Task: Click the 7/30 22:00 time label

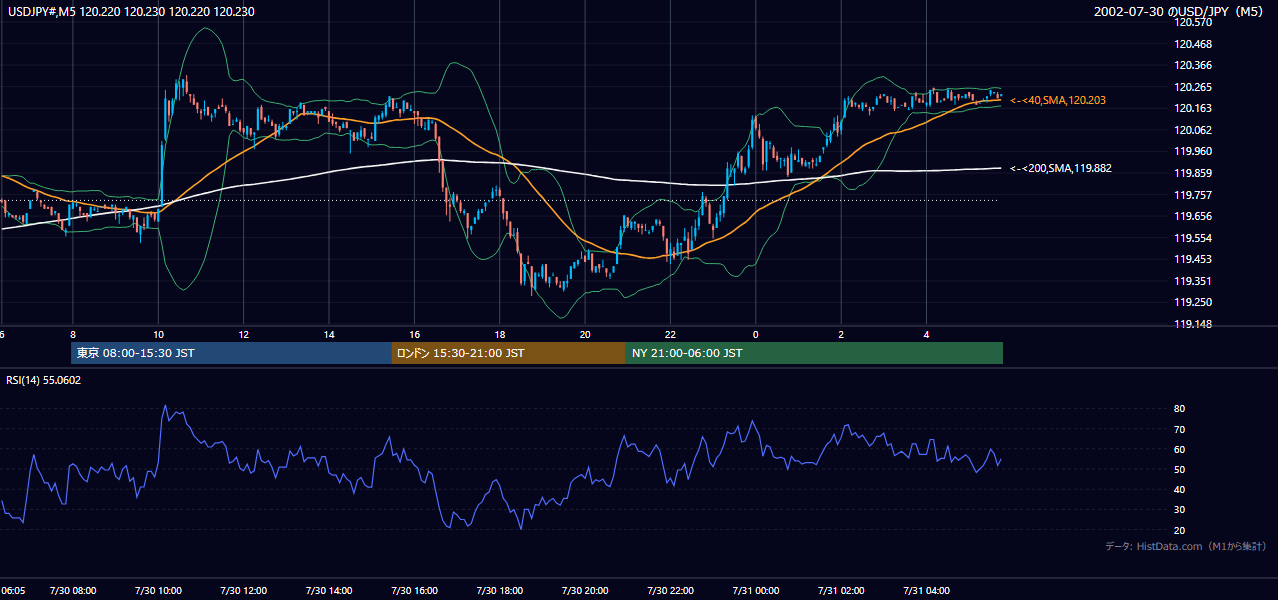Action: (670, 591)
